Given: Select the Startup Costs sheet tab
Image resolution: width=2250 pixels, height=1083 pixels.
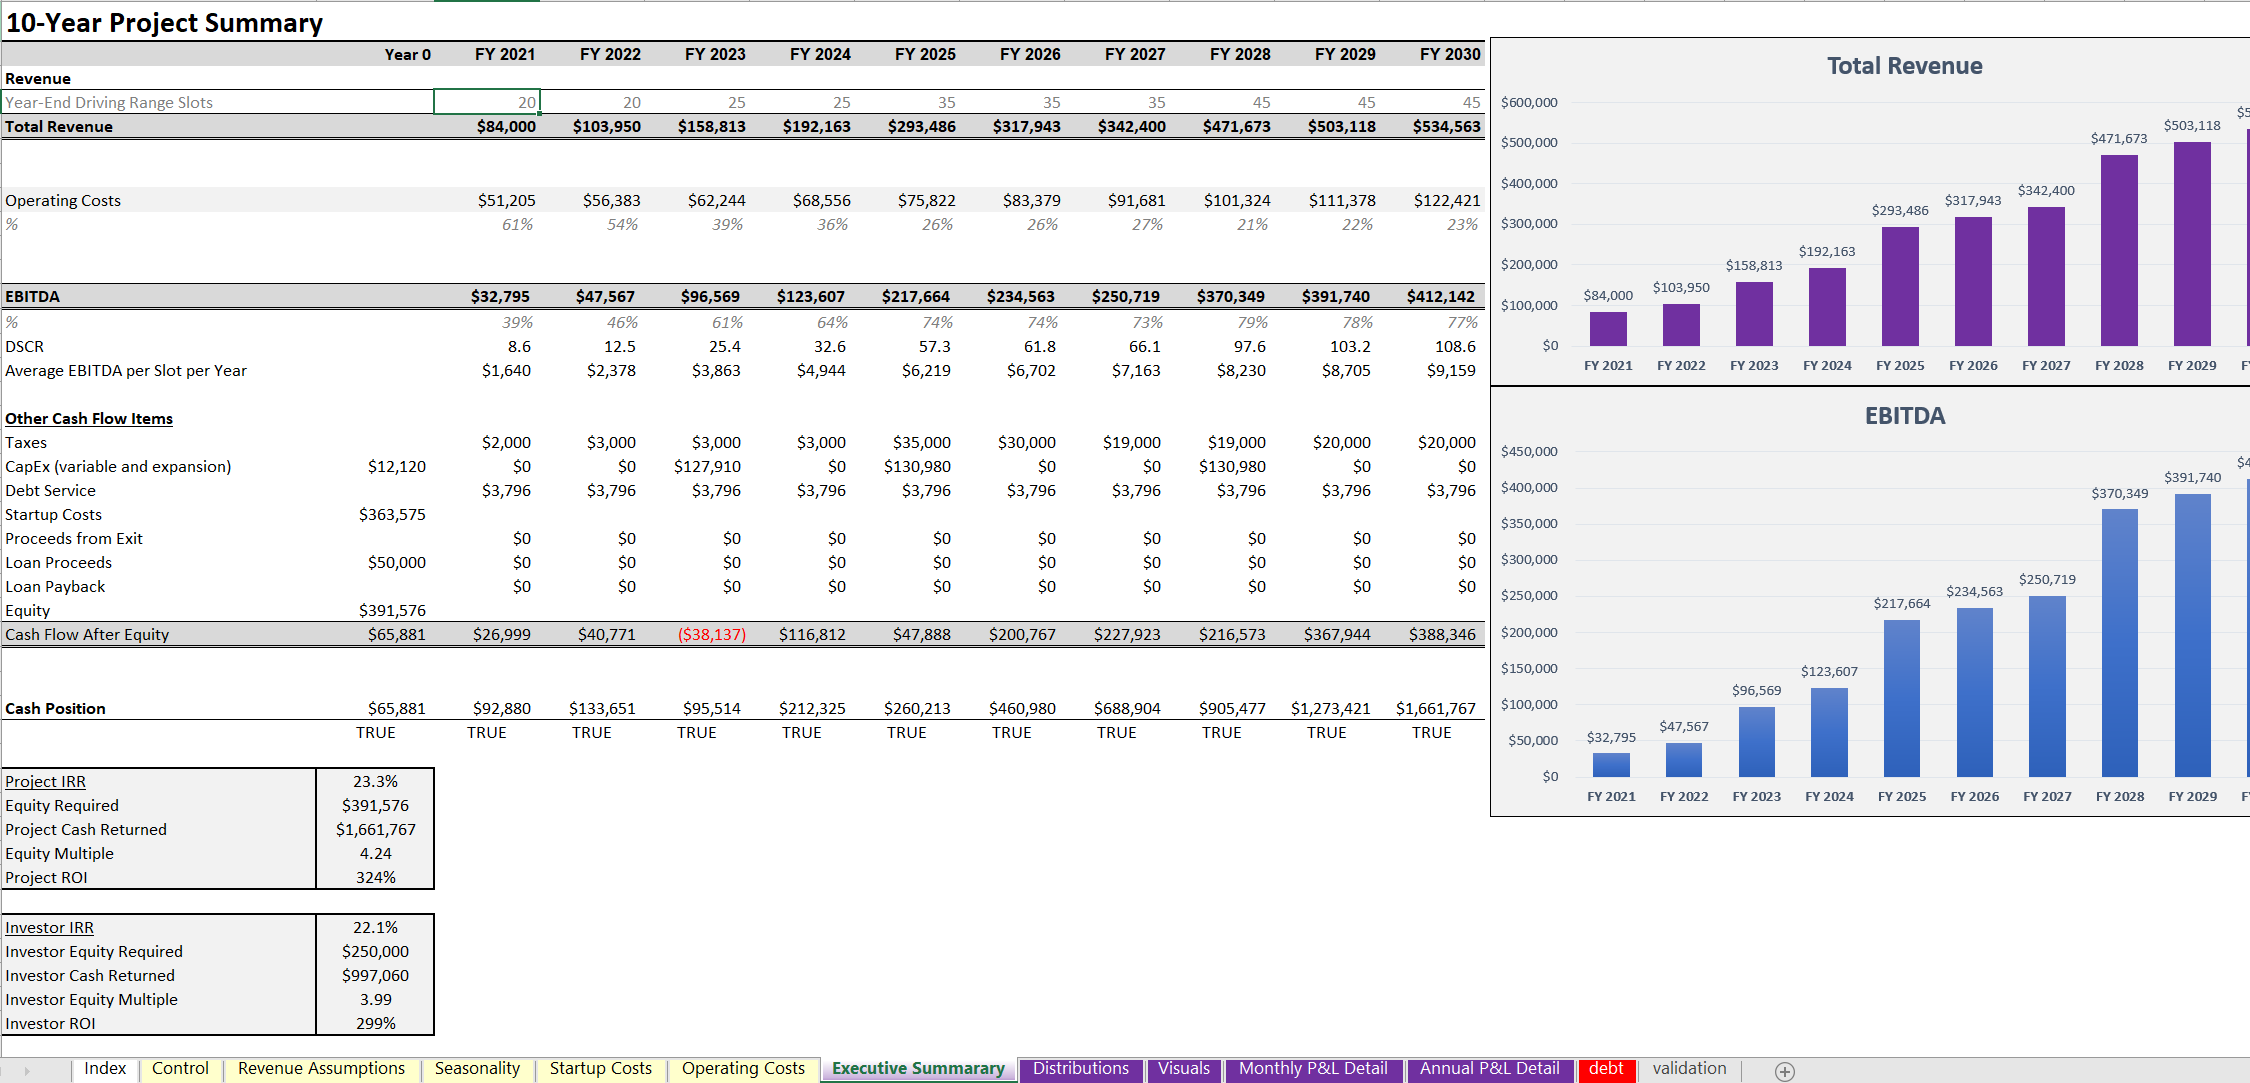Looking at the screenshot, I should tap(600, 1068).
